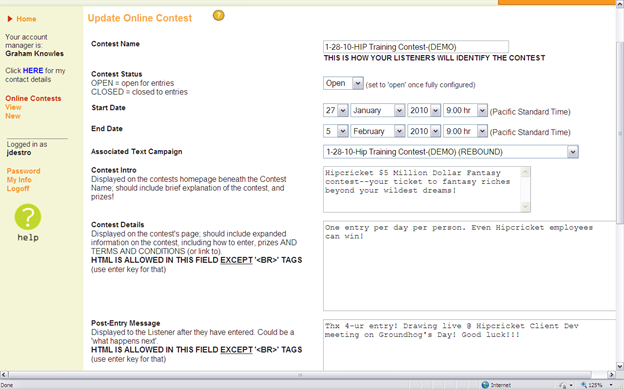Viewport: 624px width, 390px height.
Task: Open the Contest Status dropdown
Action: pos(343,83)
